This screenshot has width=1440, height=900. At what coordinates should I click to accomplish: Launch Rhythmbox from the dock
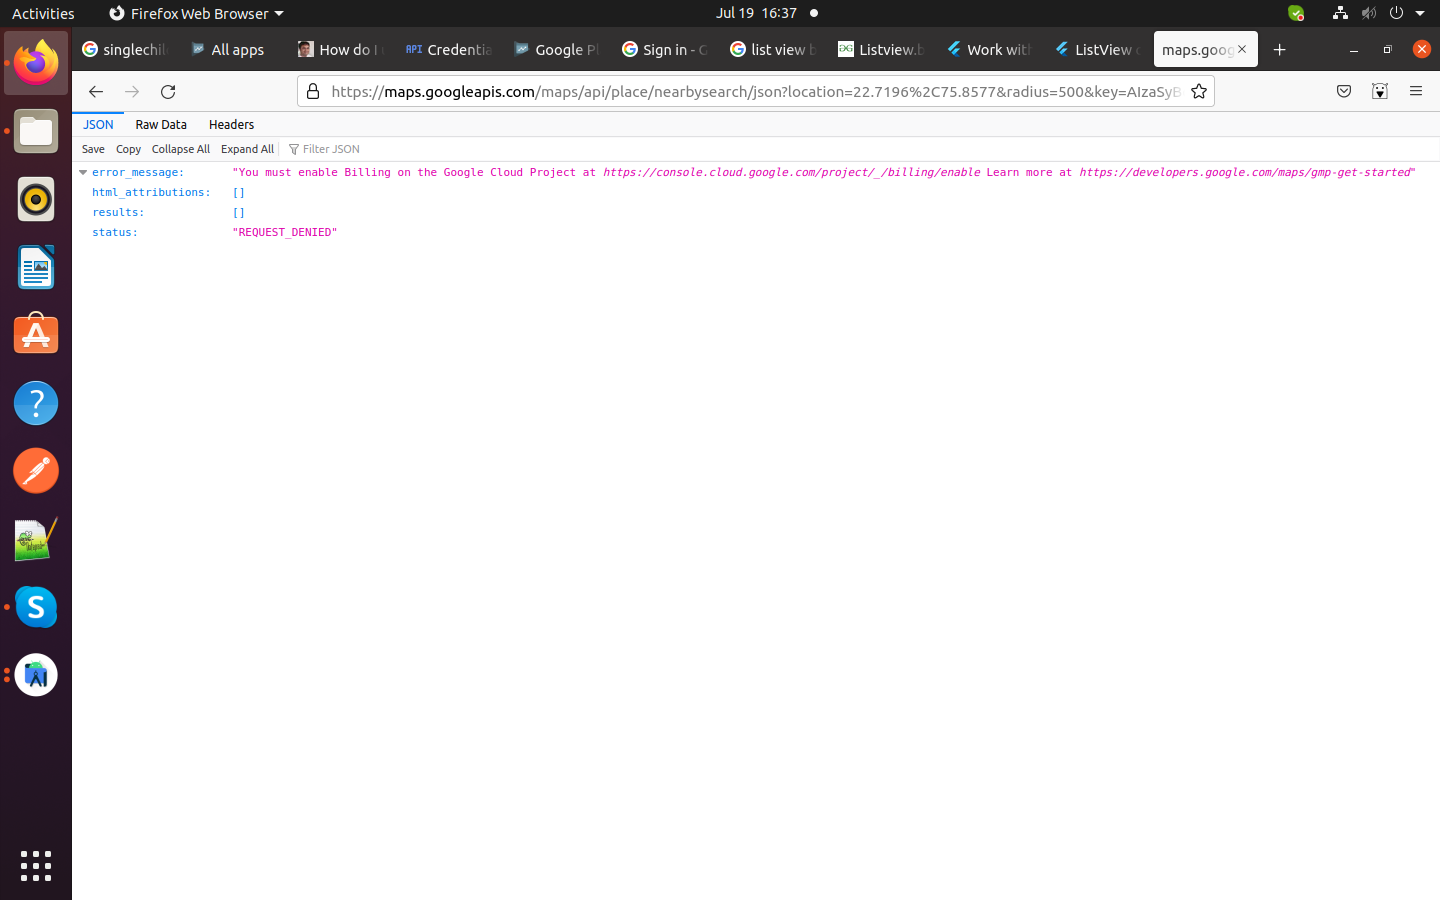tap(36, 200)
